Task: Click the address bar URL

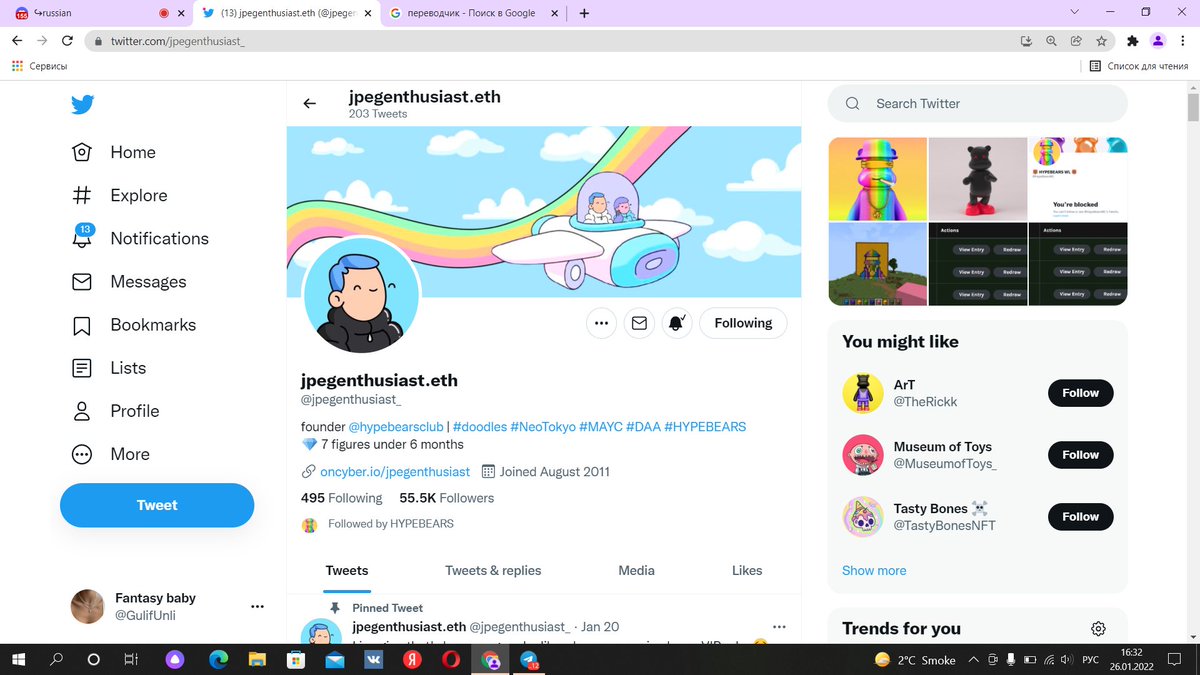Action: click(178, 41)
